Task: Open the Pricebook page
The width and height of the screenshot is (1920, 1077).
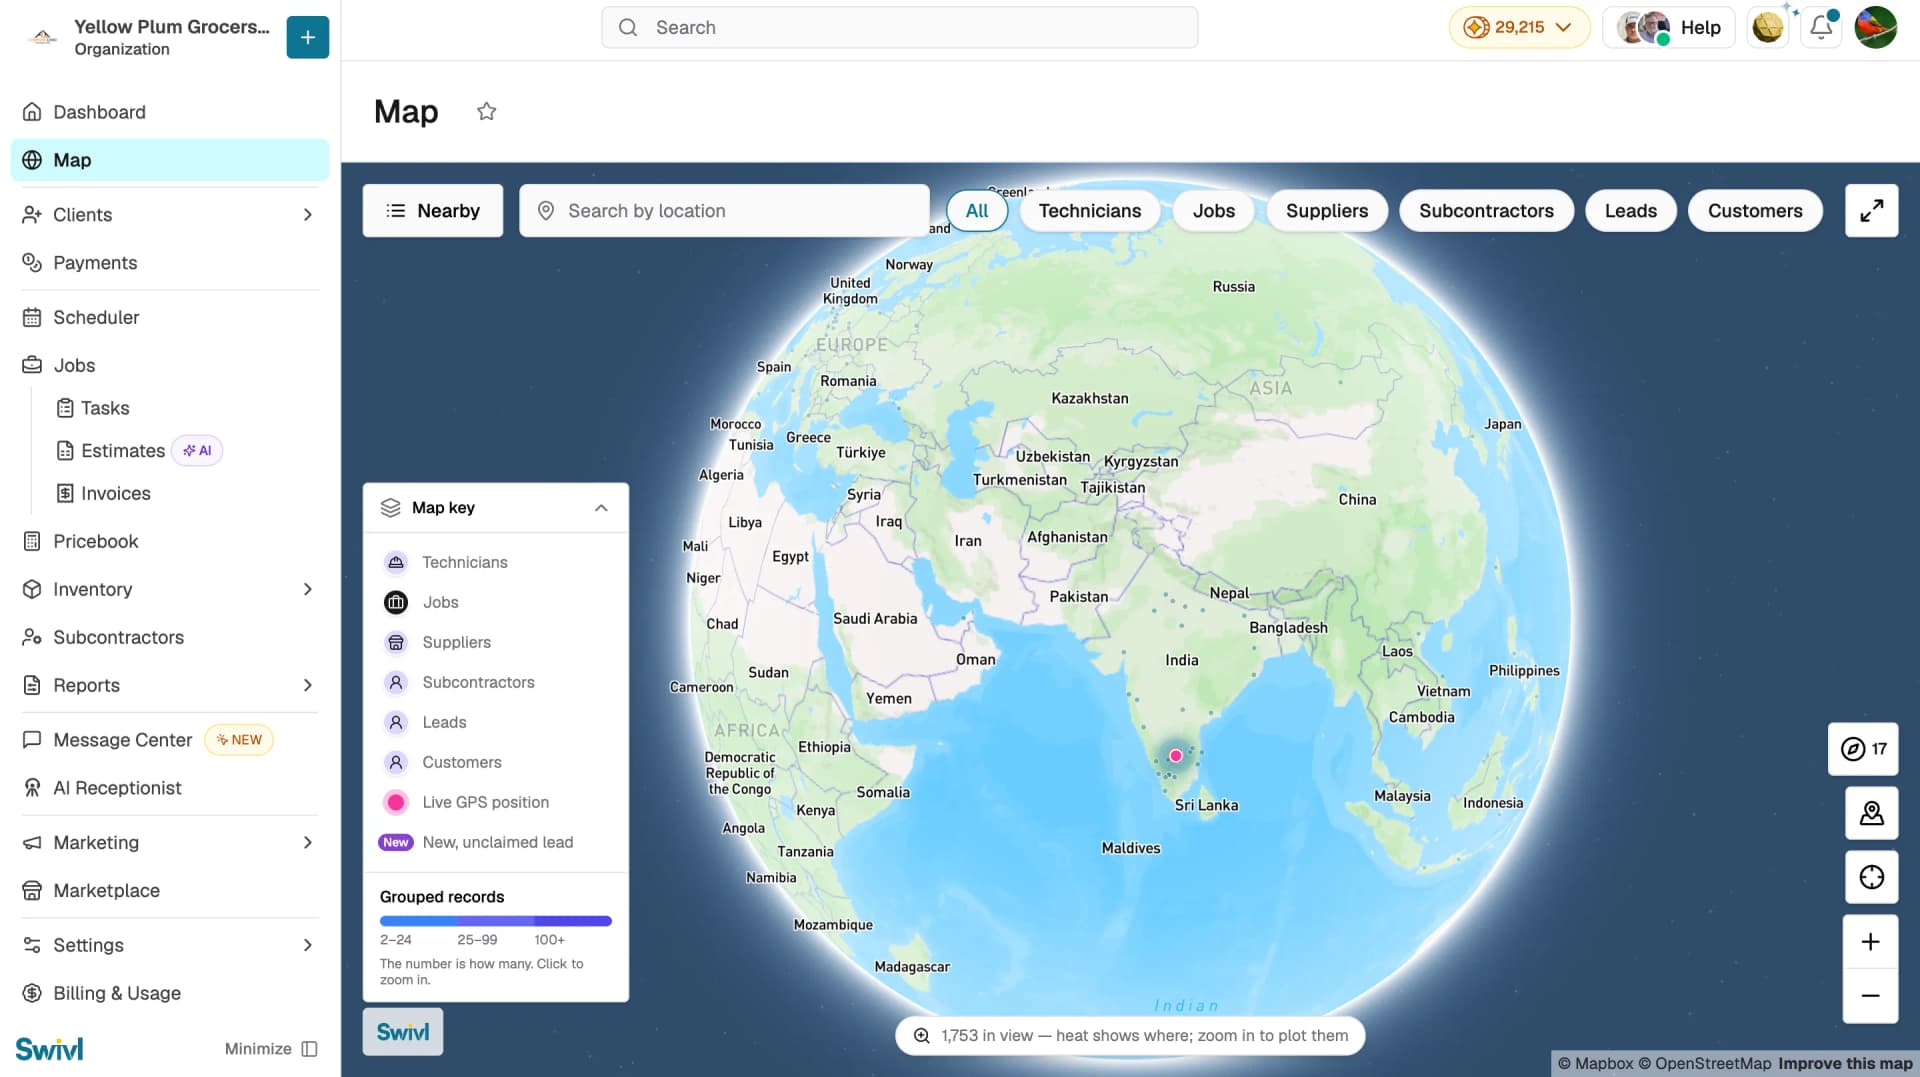Action: pyautogui.click(x=169, y=542)
